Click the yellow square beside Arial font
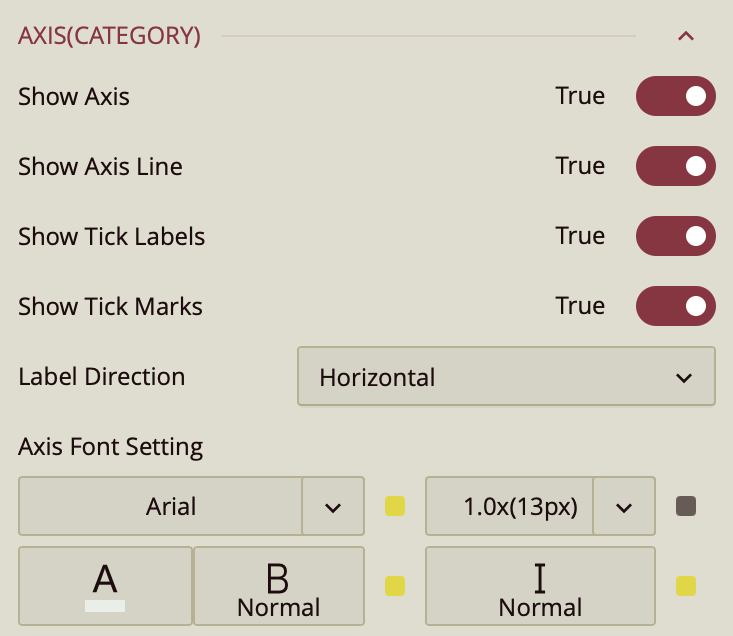The image size is (733, 636). click(x=395, y=506)
